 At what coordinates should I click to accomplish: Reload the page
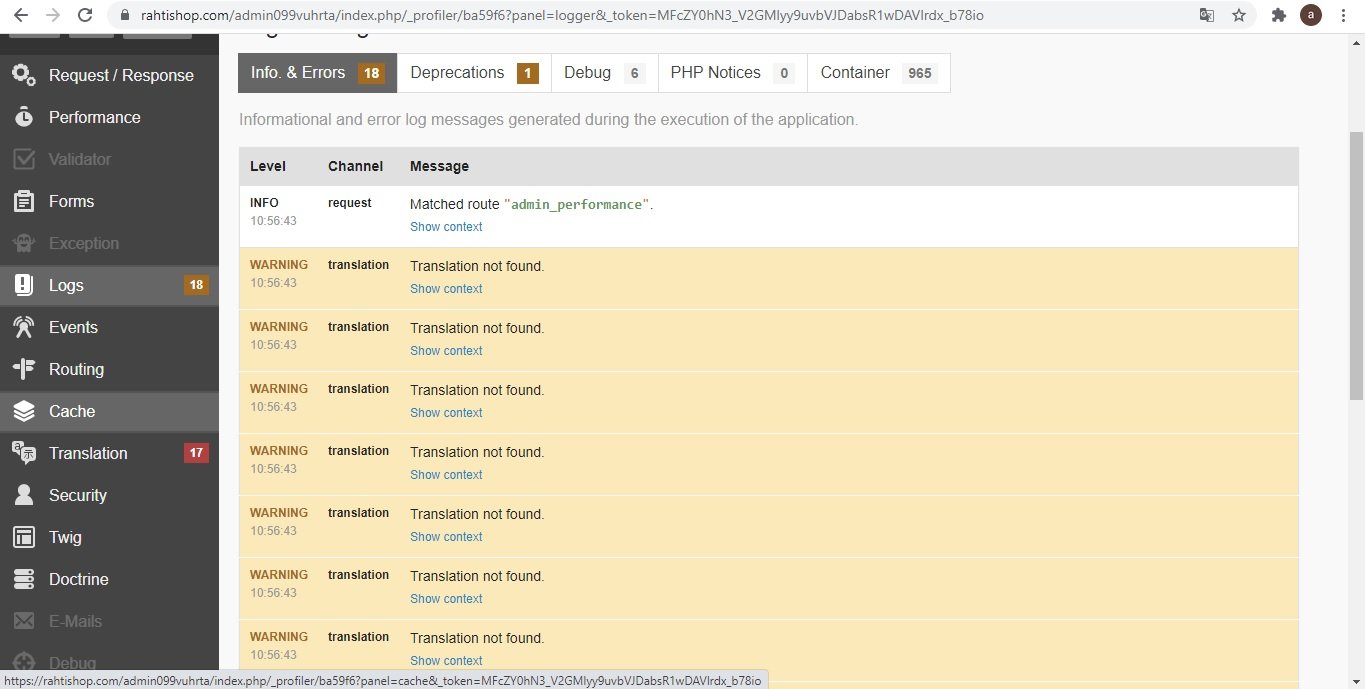pyautogui.click(x=85, y=15)
